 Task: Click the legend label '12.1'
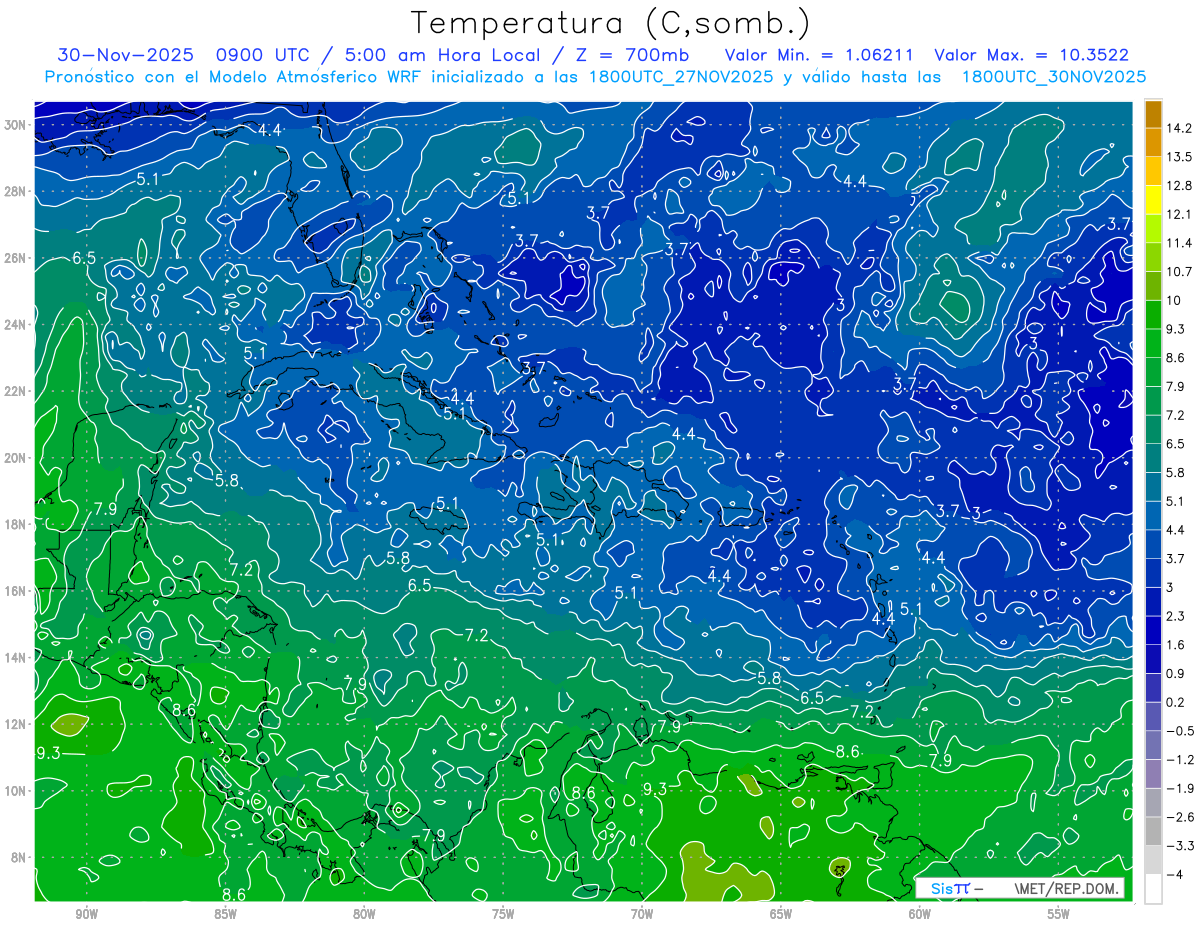pyautogui.click(x=1180, y=214)
